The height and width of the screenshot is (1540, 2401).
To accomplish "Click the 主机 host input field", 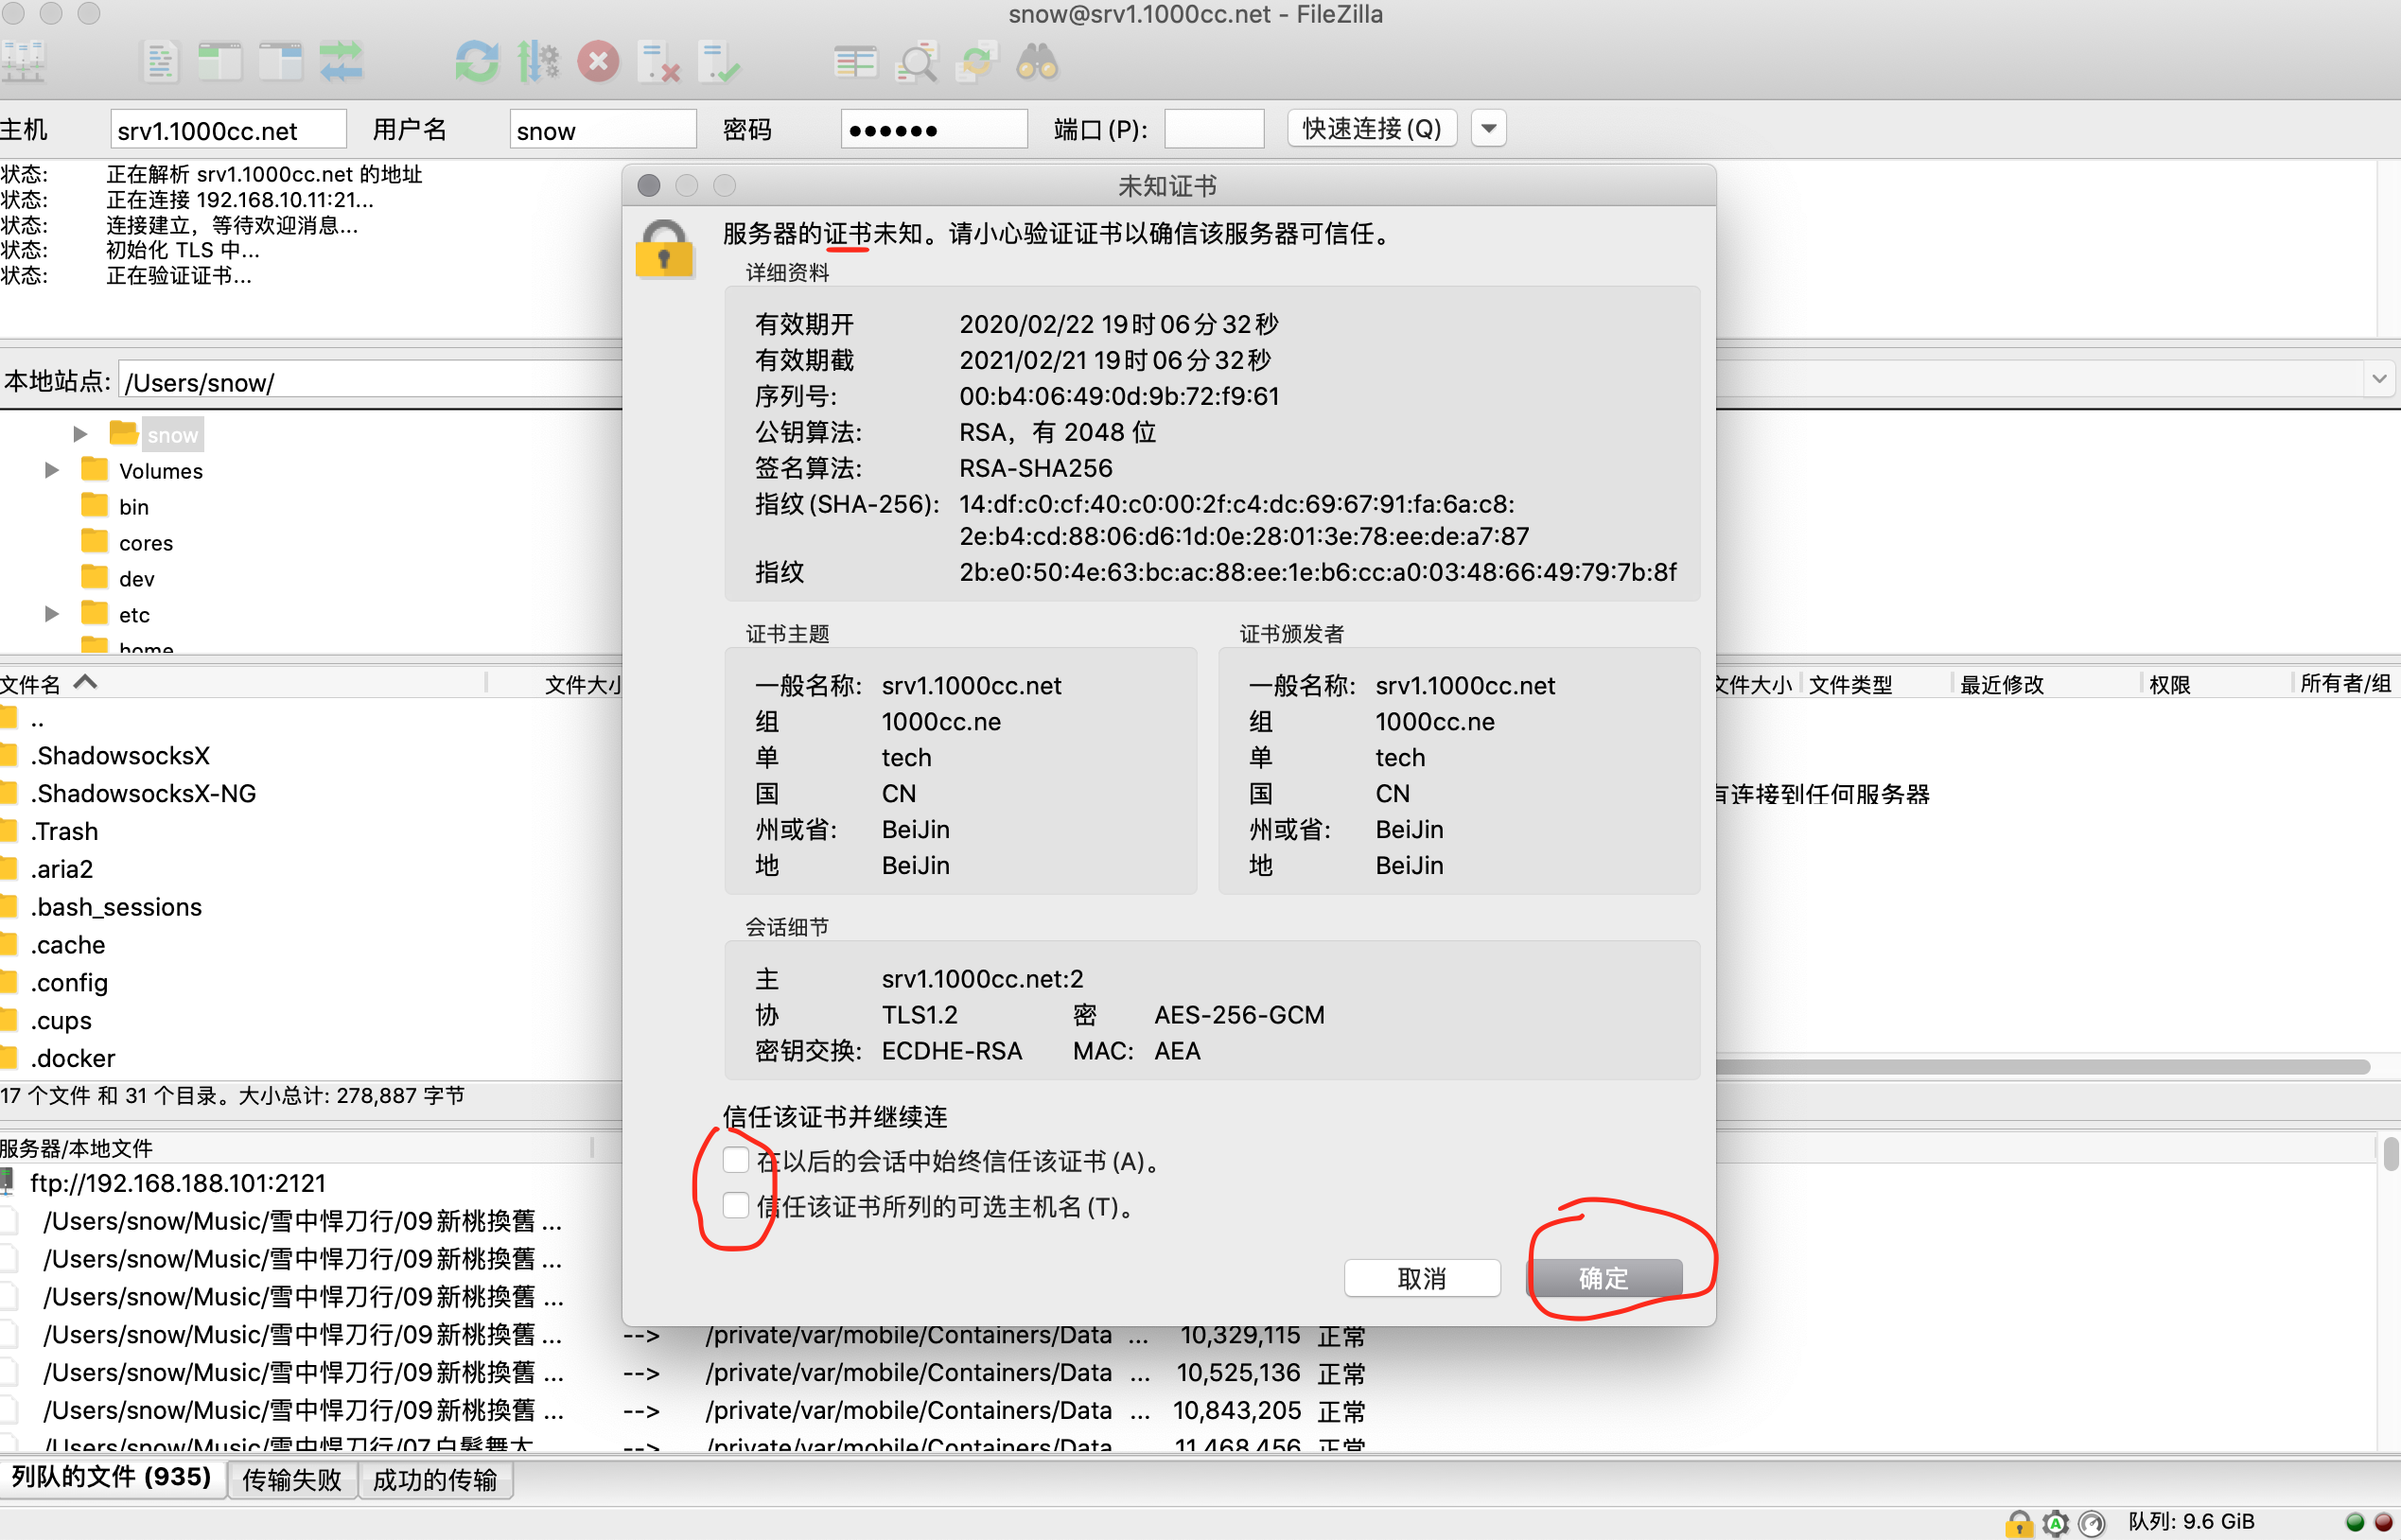I will 228,129.
